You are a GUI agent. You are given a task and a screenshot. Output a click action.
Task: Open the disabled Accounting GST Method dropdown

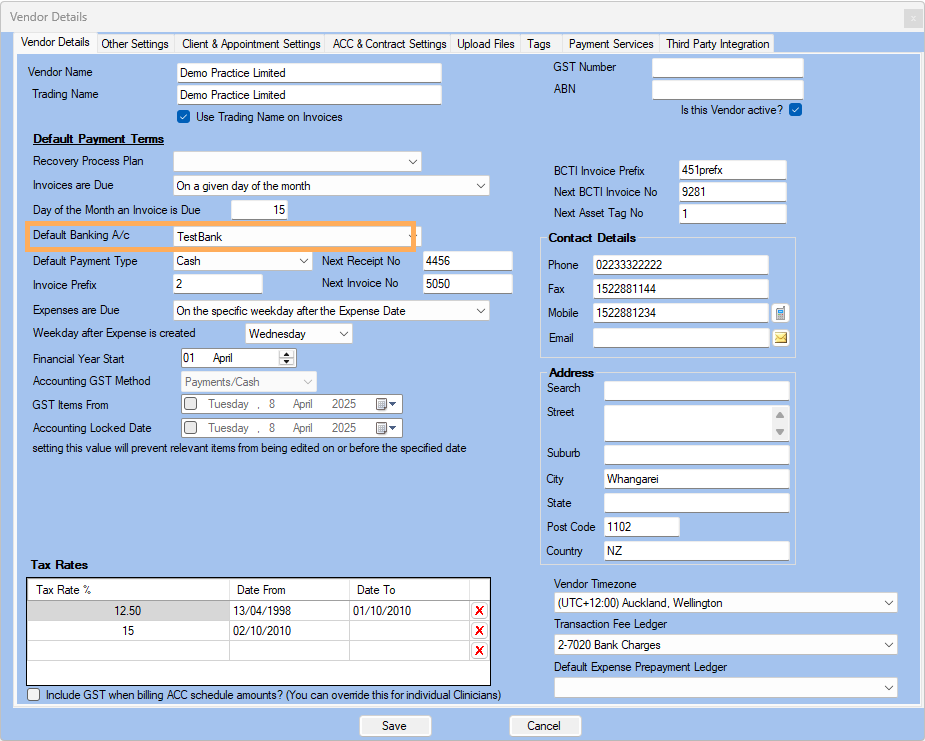click(307, 382)
